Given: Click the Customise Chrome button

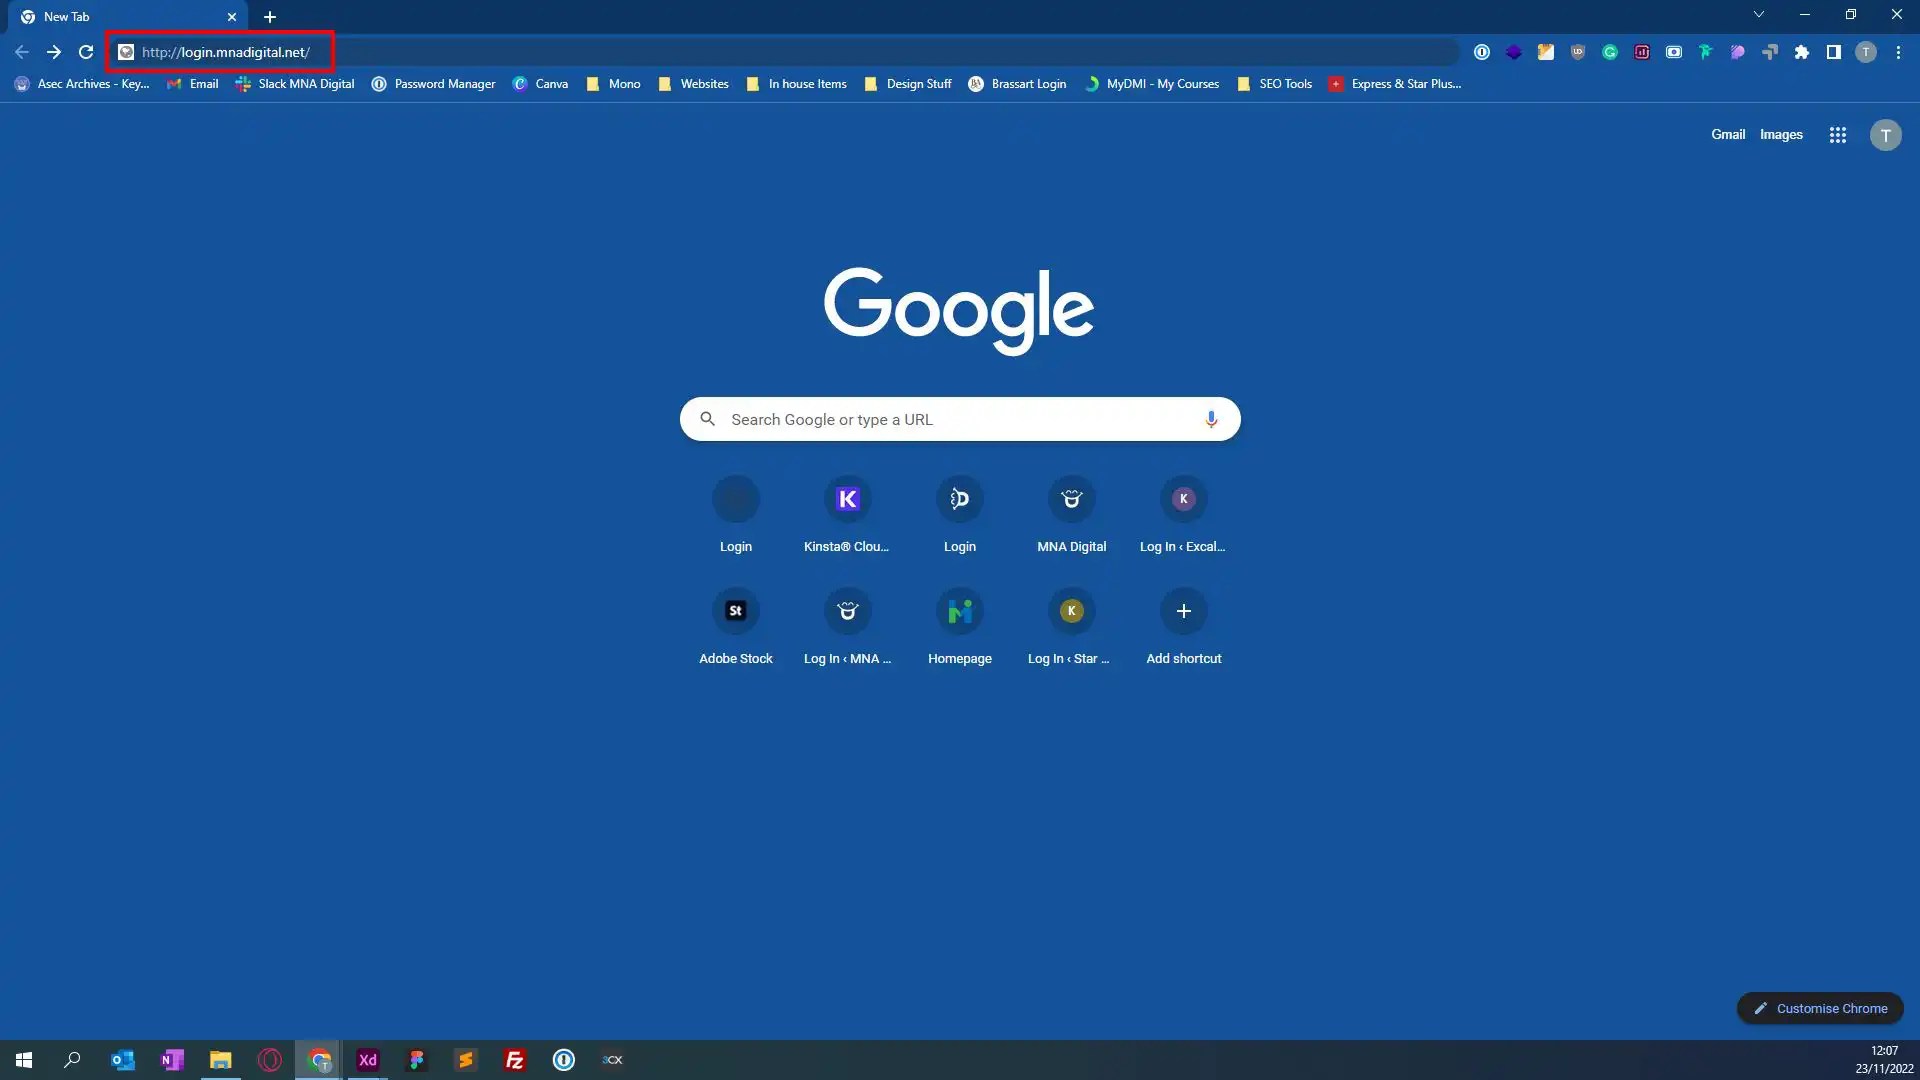Looking at the screenshot, I should point(1820,1008).
